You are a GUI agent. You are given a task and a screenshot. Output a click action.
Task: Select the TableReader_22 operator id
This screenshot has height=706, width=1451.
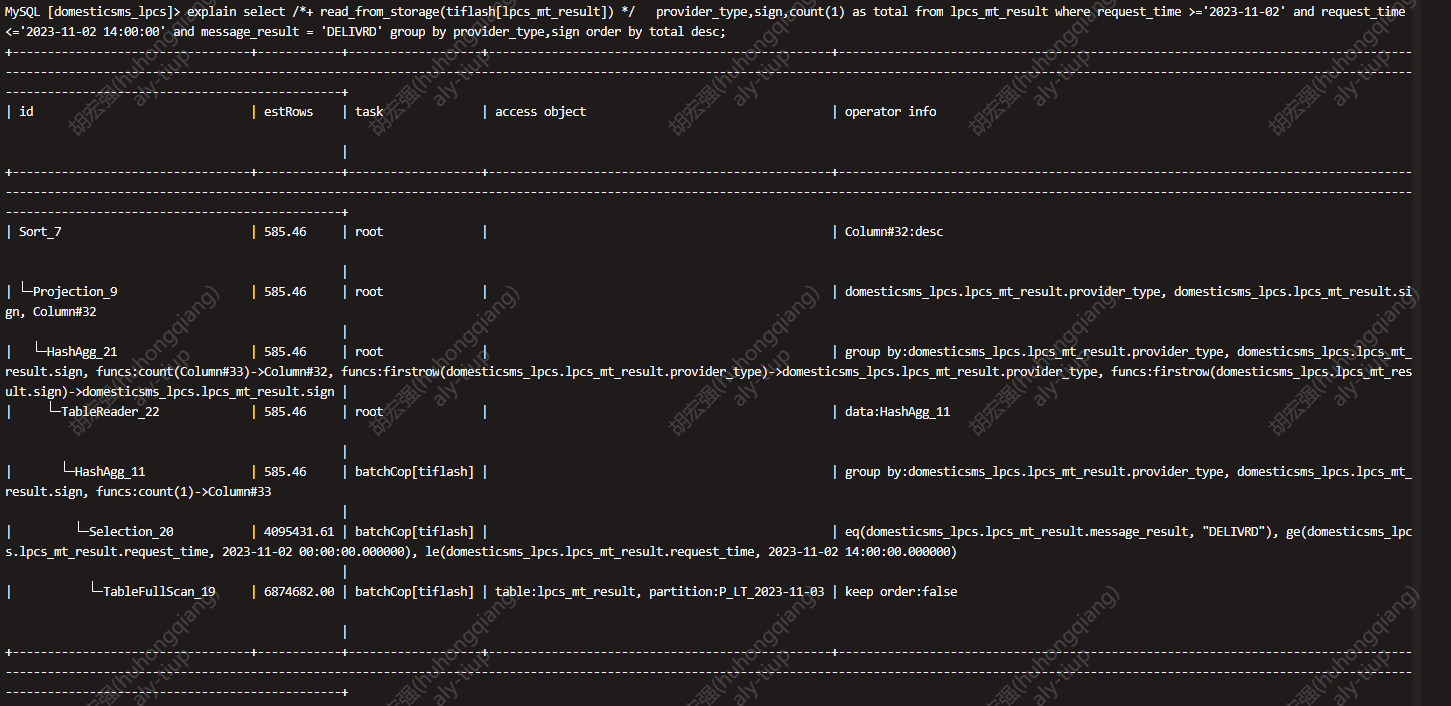coord(110,412)
